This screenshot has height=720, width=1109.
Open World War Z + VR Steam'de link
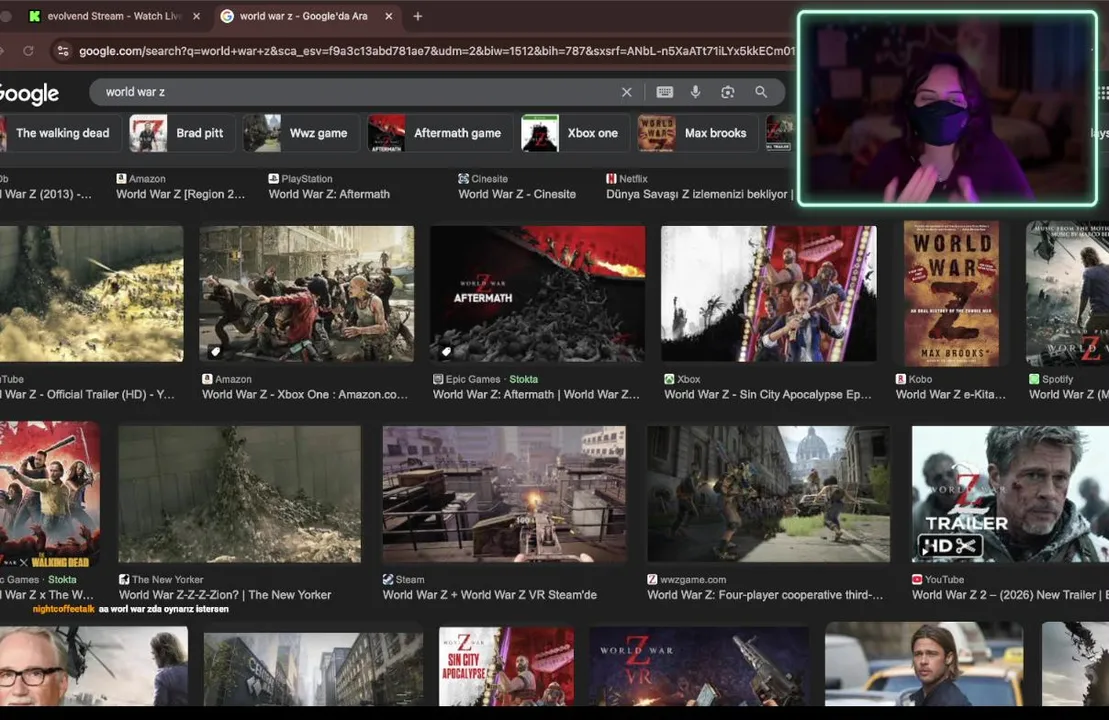[x=489, y=595]
